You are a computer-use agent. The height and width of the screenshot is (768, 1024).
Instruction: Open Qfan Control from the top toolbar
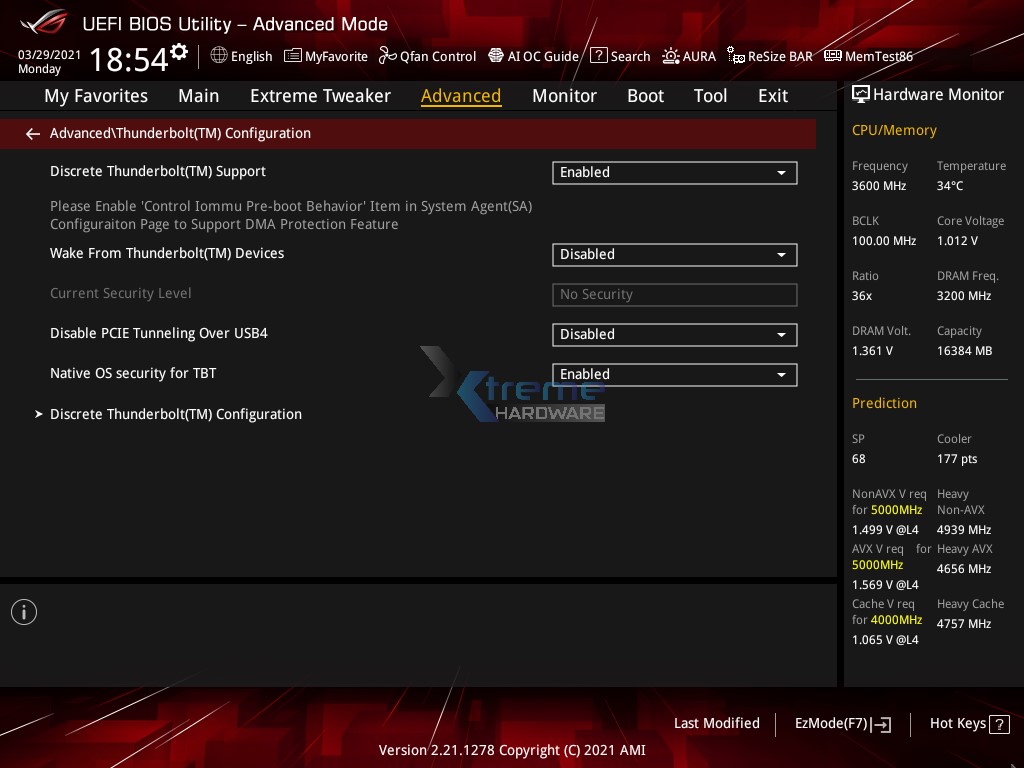pyautogui.click(x=427, y=56)
